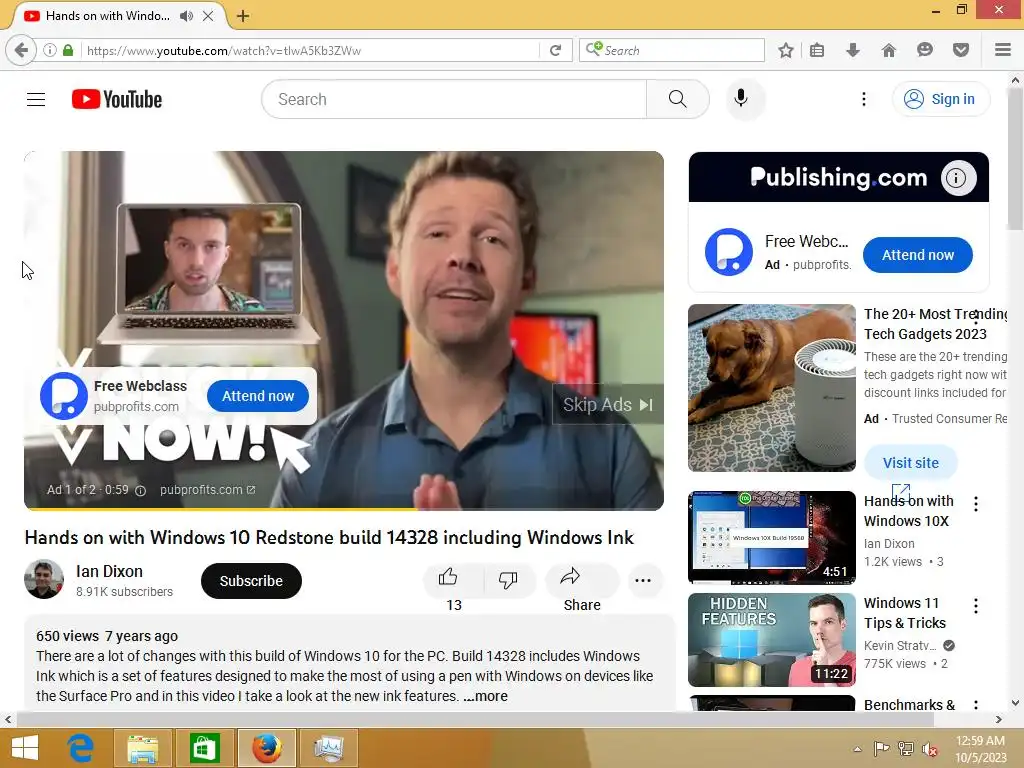
Task: Open Publishing.com ad info icon
Action: 957,178
